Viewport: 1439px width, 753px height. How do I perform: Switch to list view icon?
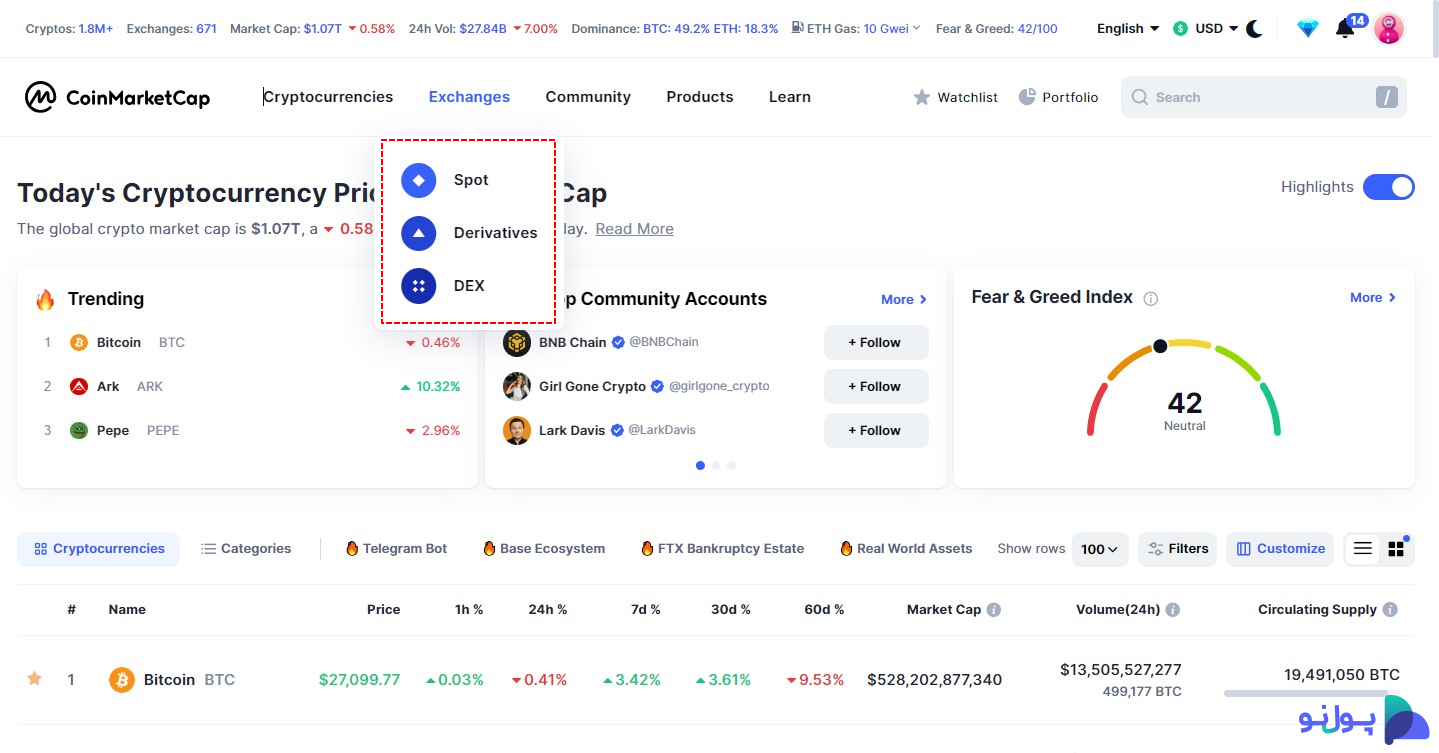click(x=1363, y=549)
